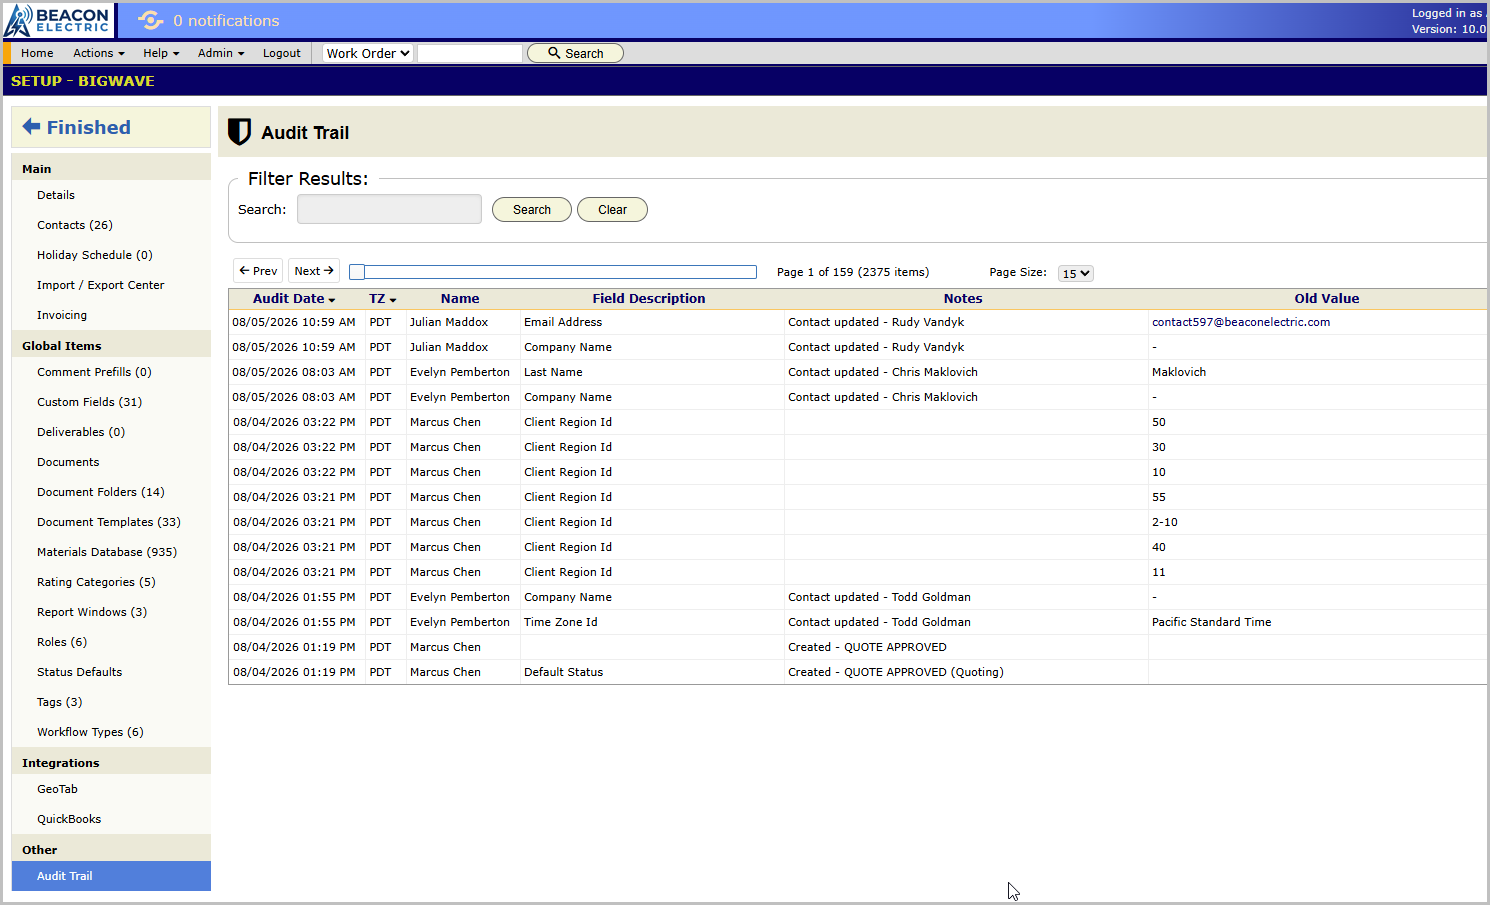Open the Help menu
Screen dimensions: 1490x905
click(x=161, y=53)
